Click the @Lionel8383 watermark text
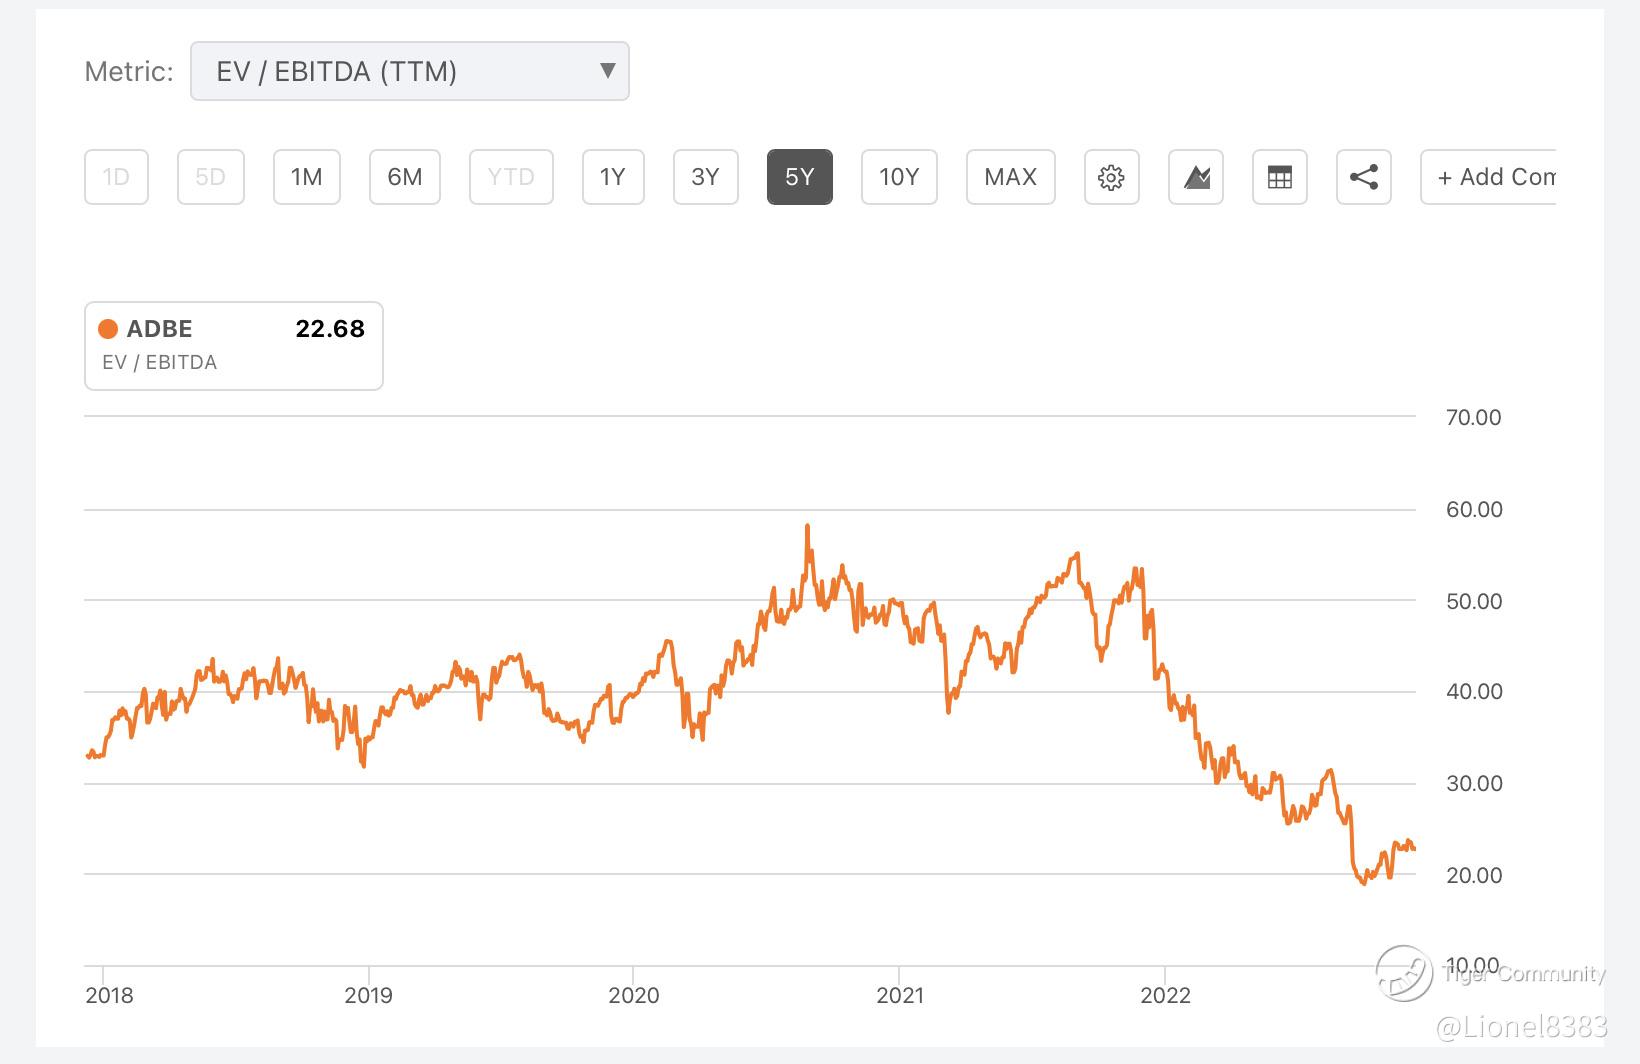 [1521, 1026]
